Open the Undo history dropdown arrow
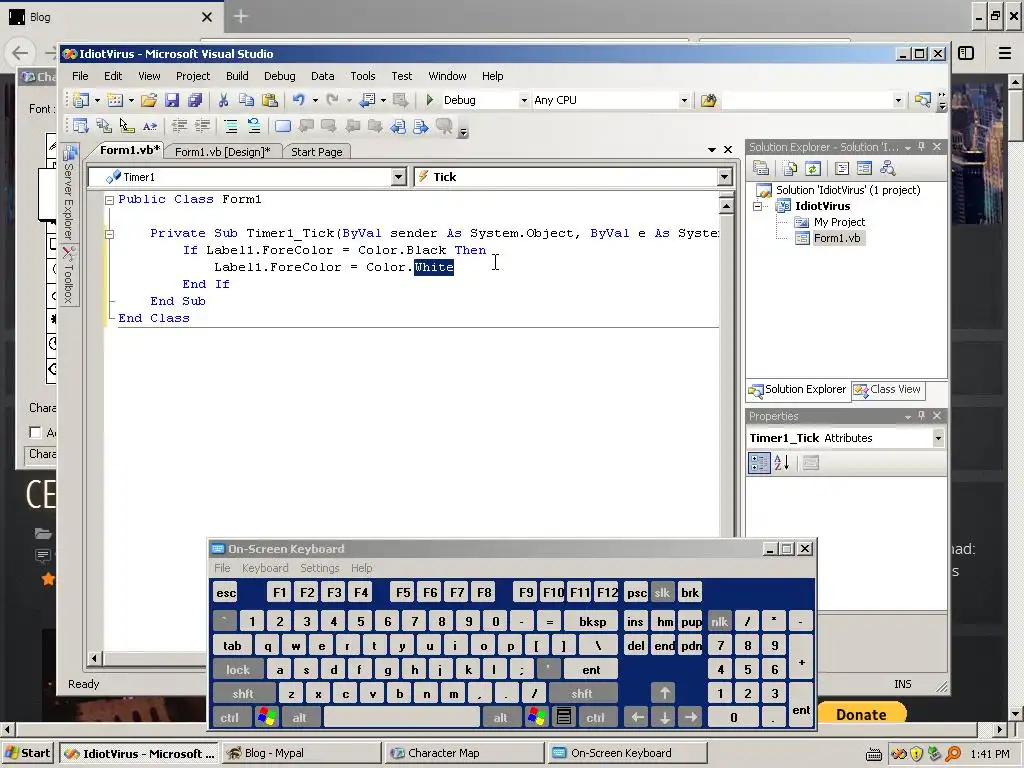 (x=315, y=100)
